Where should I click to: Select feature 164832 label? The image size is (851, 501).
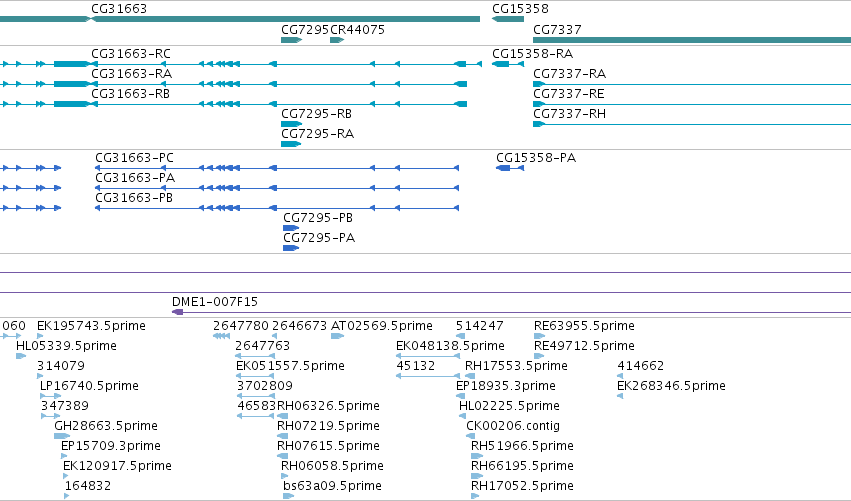88,486
